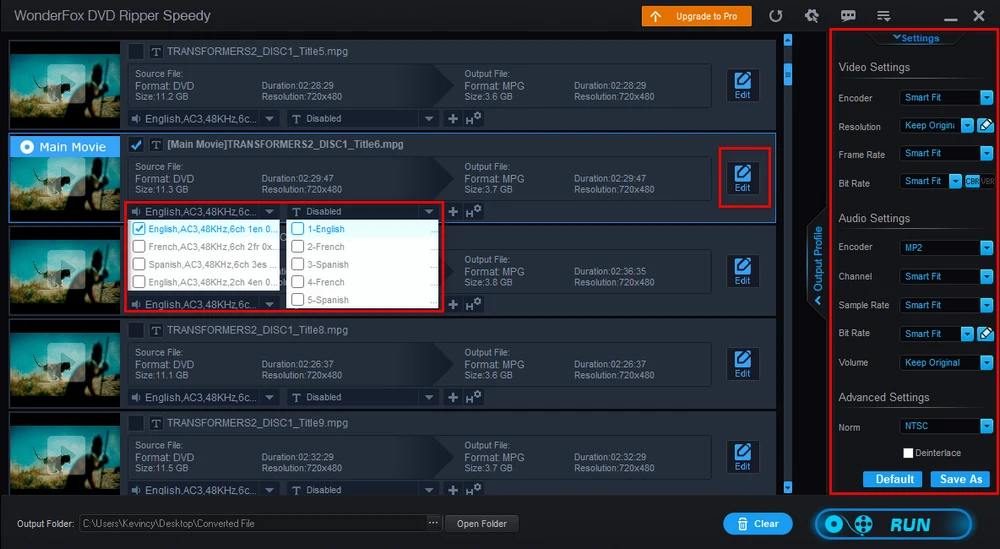This screenshot has height=549, width=1000.
Task: Add subtitle plus icon for Title5
Action: click(453, 119)
